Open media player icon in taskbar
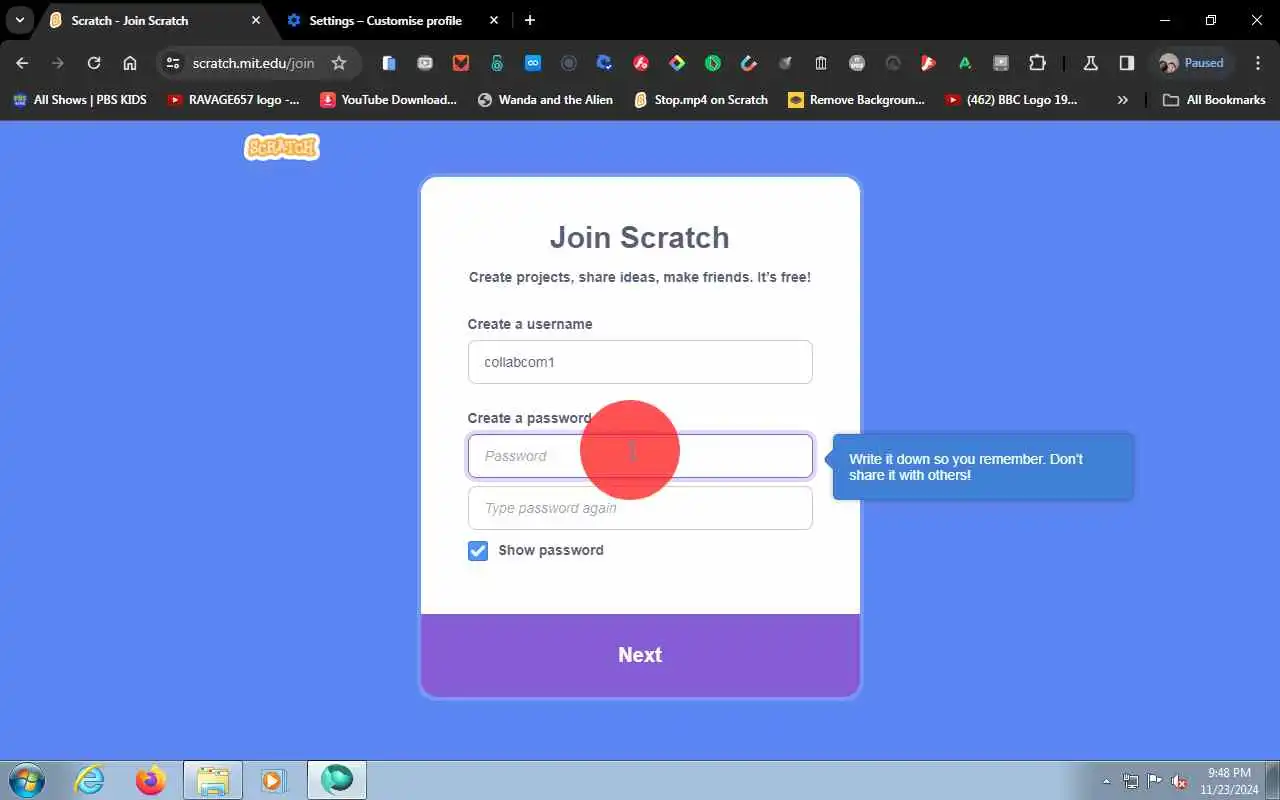 pos(274,780)
